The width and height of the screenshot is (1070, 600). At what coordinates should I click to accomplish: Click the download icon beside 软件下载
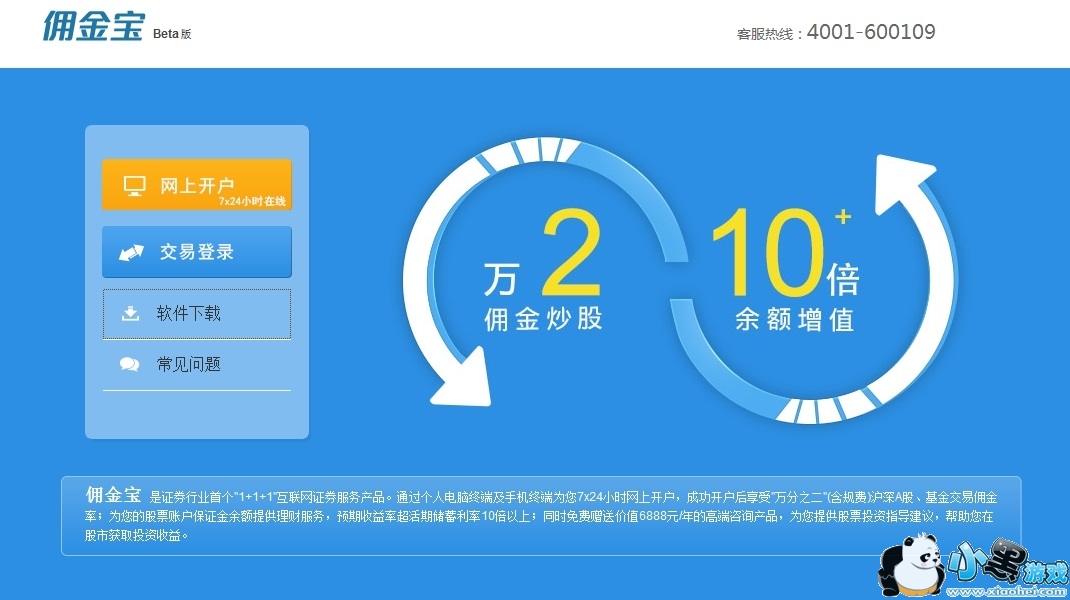pos(130,313)
